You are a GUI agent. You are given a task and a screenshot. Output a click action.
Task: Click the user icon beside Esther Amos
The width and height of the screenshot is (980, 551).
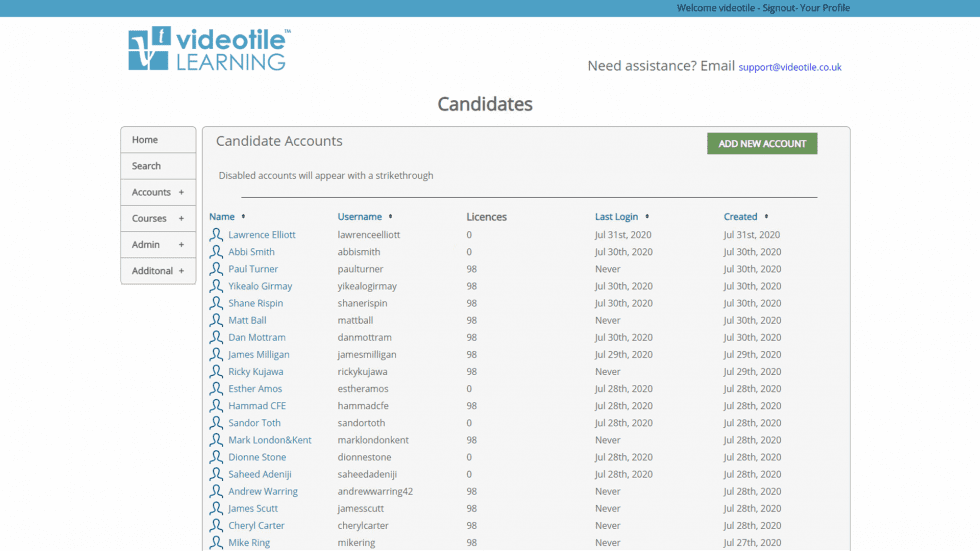coord(216,389)
